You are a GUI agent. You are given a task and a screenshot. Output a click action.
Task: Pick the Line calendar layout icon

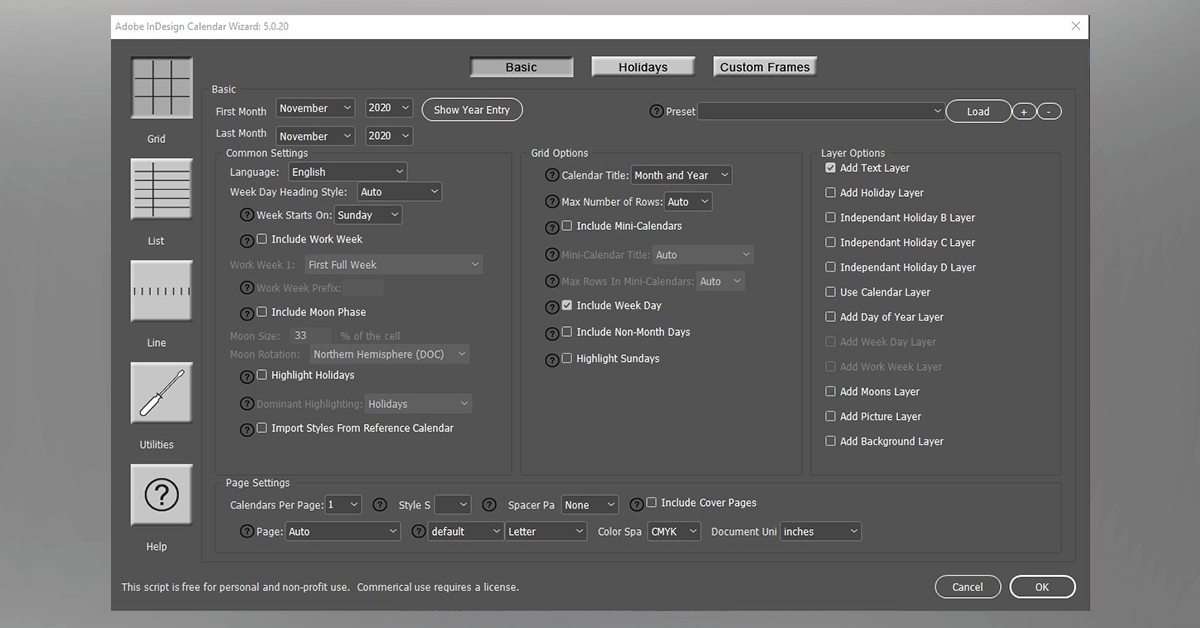161,292
